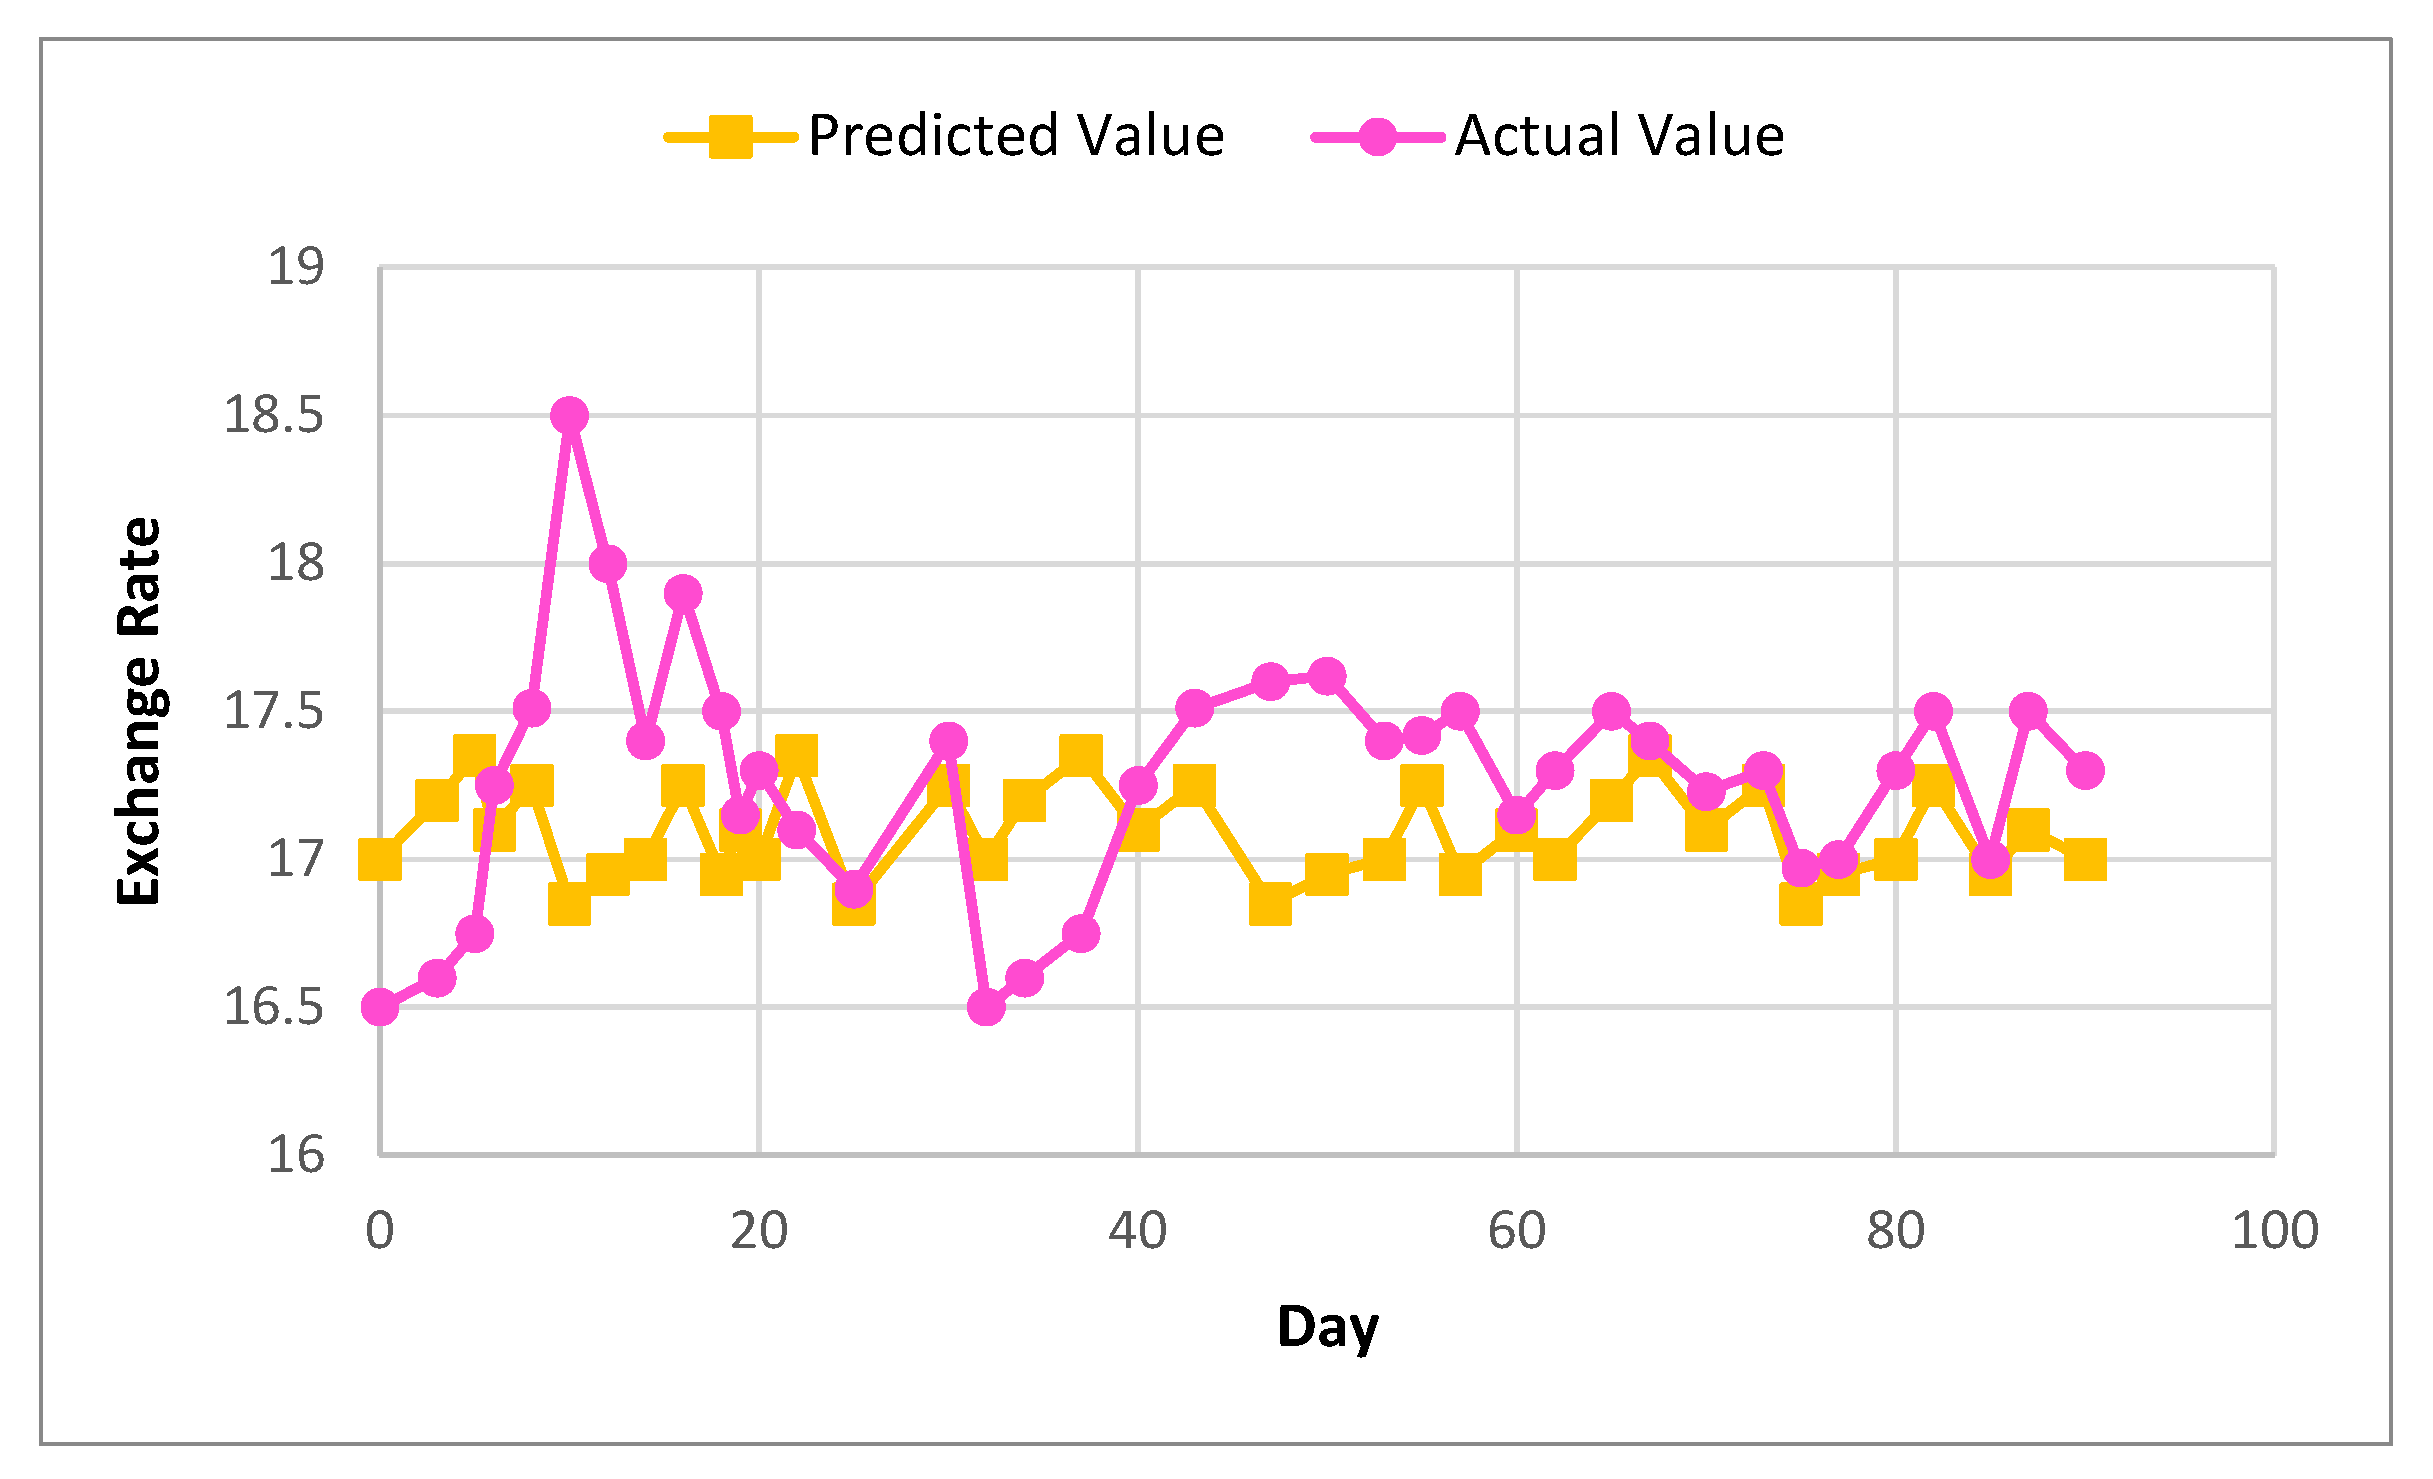Select the 16 label on the y-axis
This screenshot has width=2433, height=1479.
tap(295, 1155)
